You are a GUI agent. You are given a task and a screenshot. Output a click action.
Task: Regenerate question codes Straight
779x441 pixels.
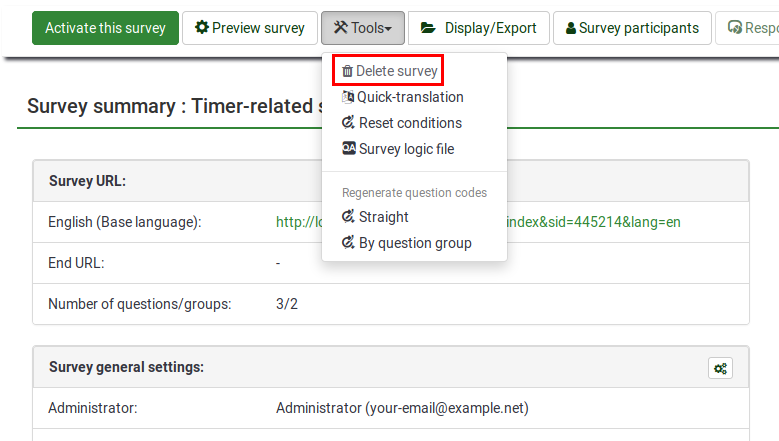(383, 217)
